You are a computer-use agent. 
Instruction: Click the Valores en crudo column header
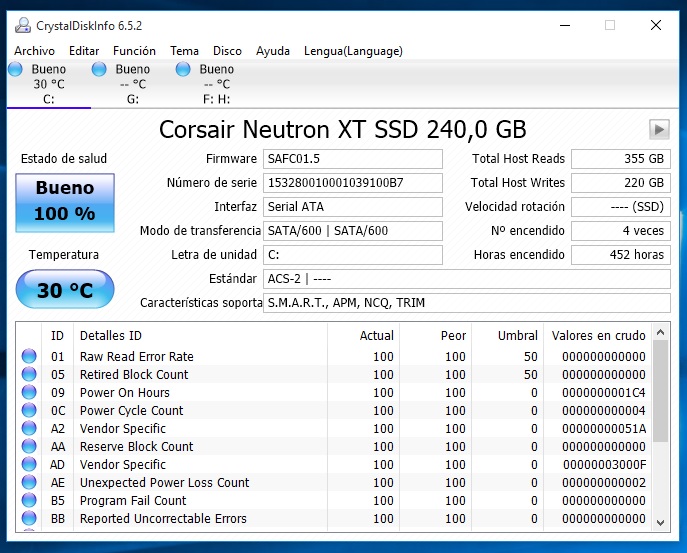(598, 336)
